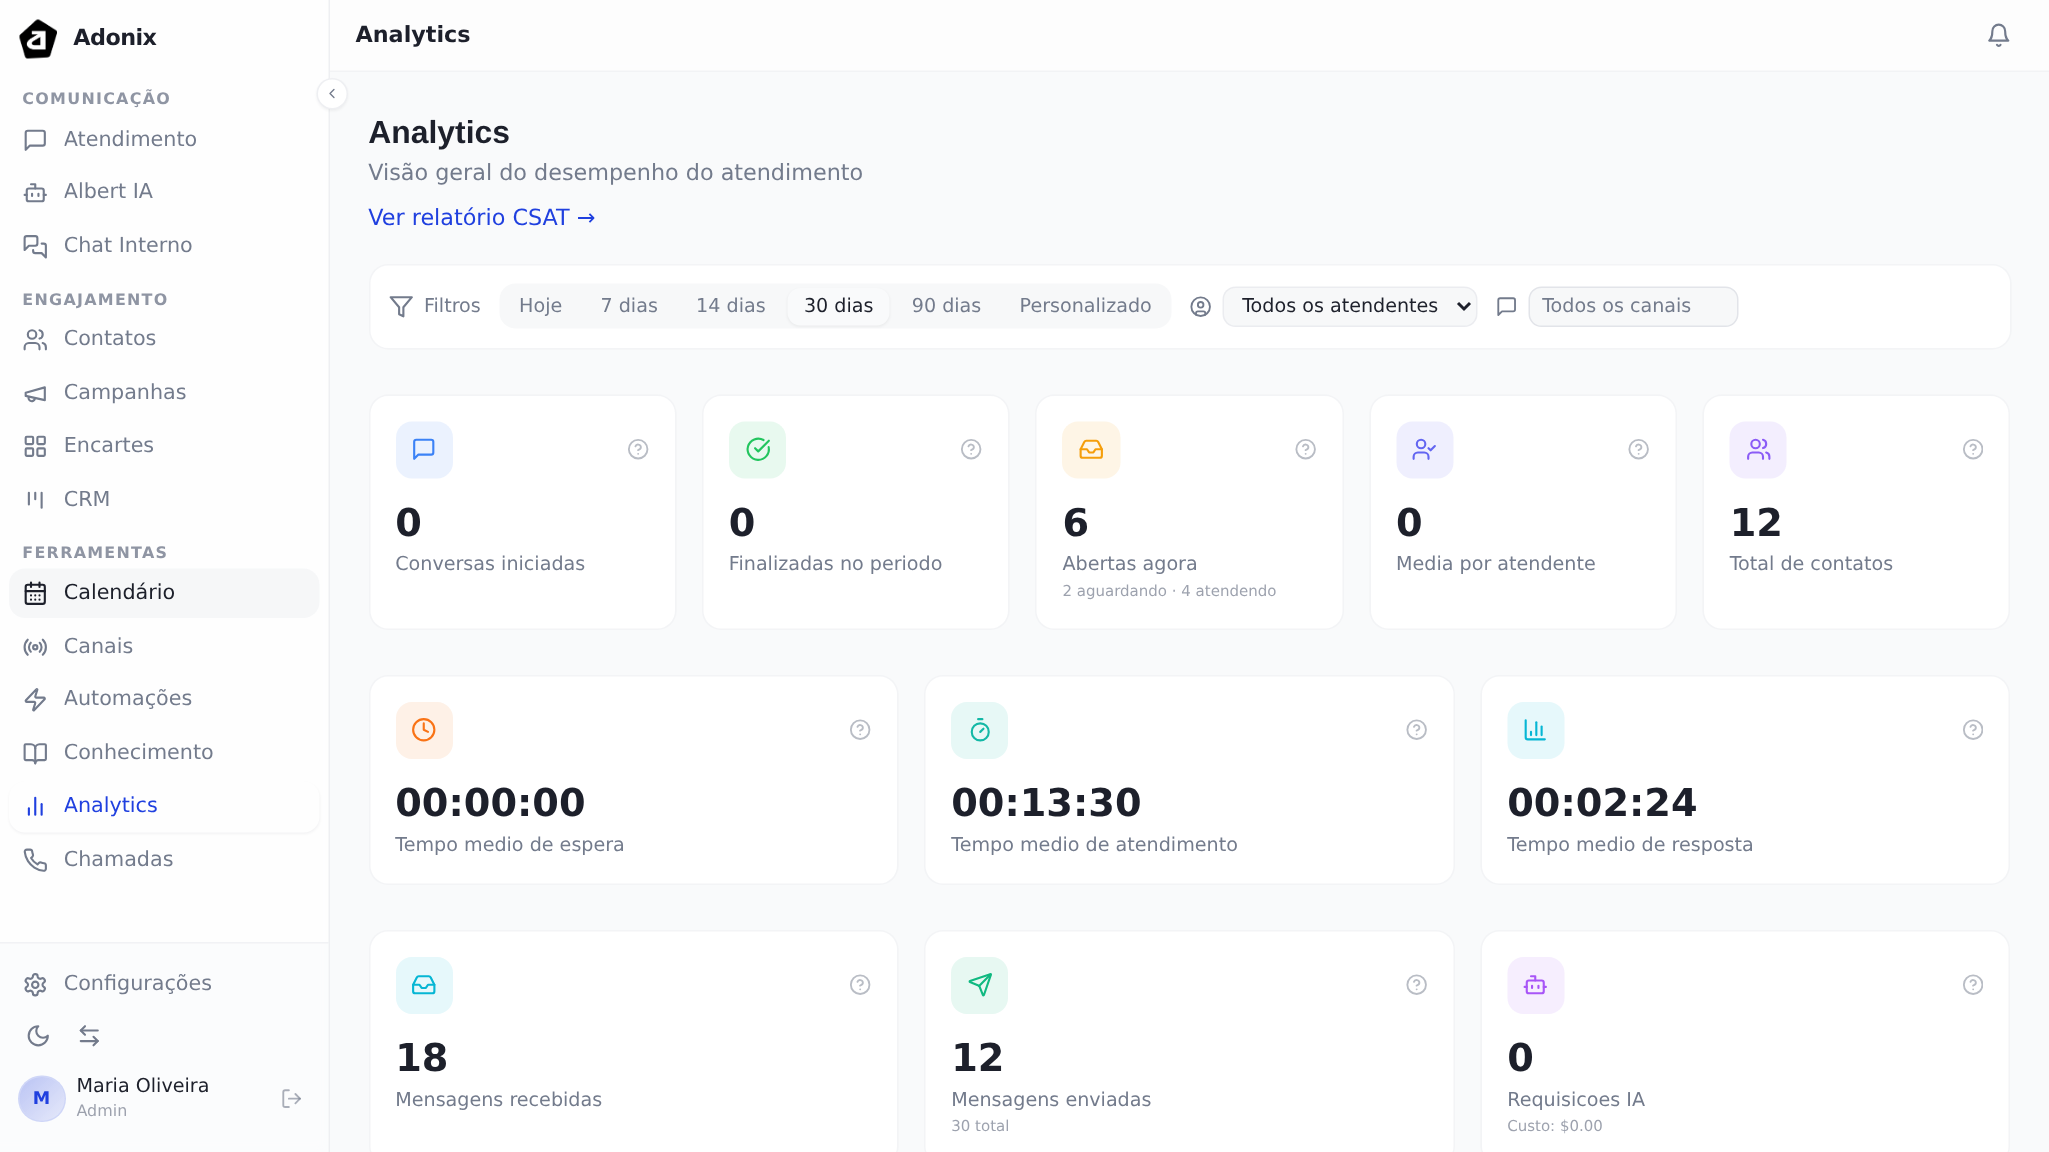Click Maria Oliveira's avatar badge

[x=41, y=1097]
